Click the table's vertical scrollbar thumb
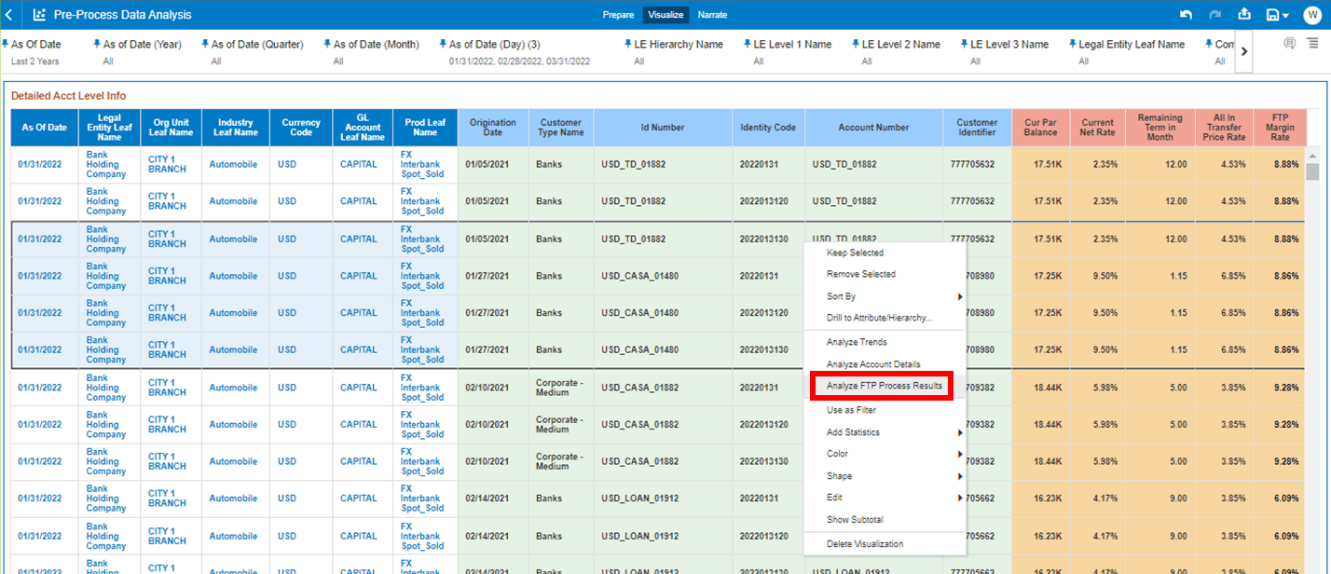 (1312, 172)
